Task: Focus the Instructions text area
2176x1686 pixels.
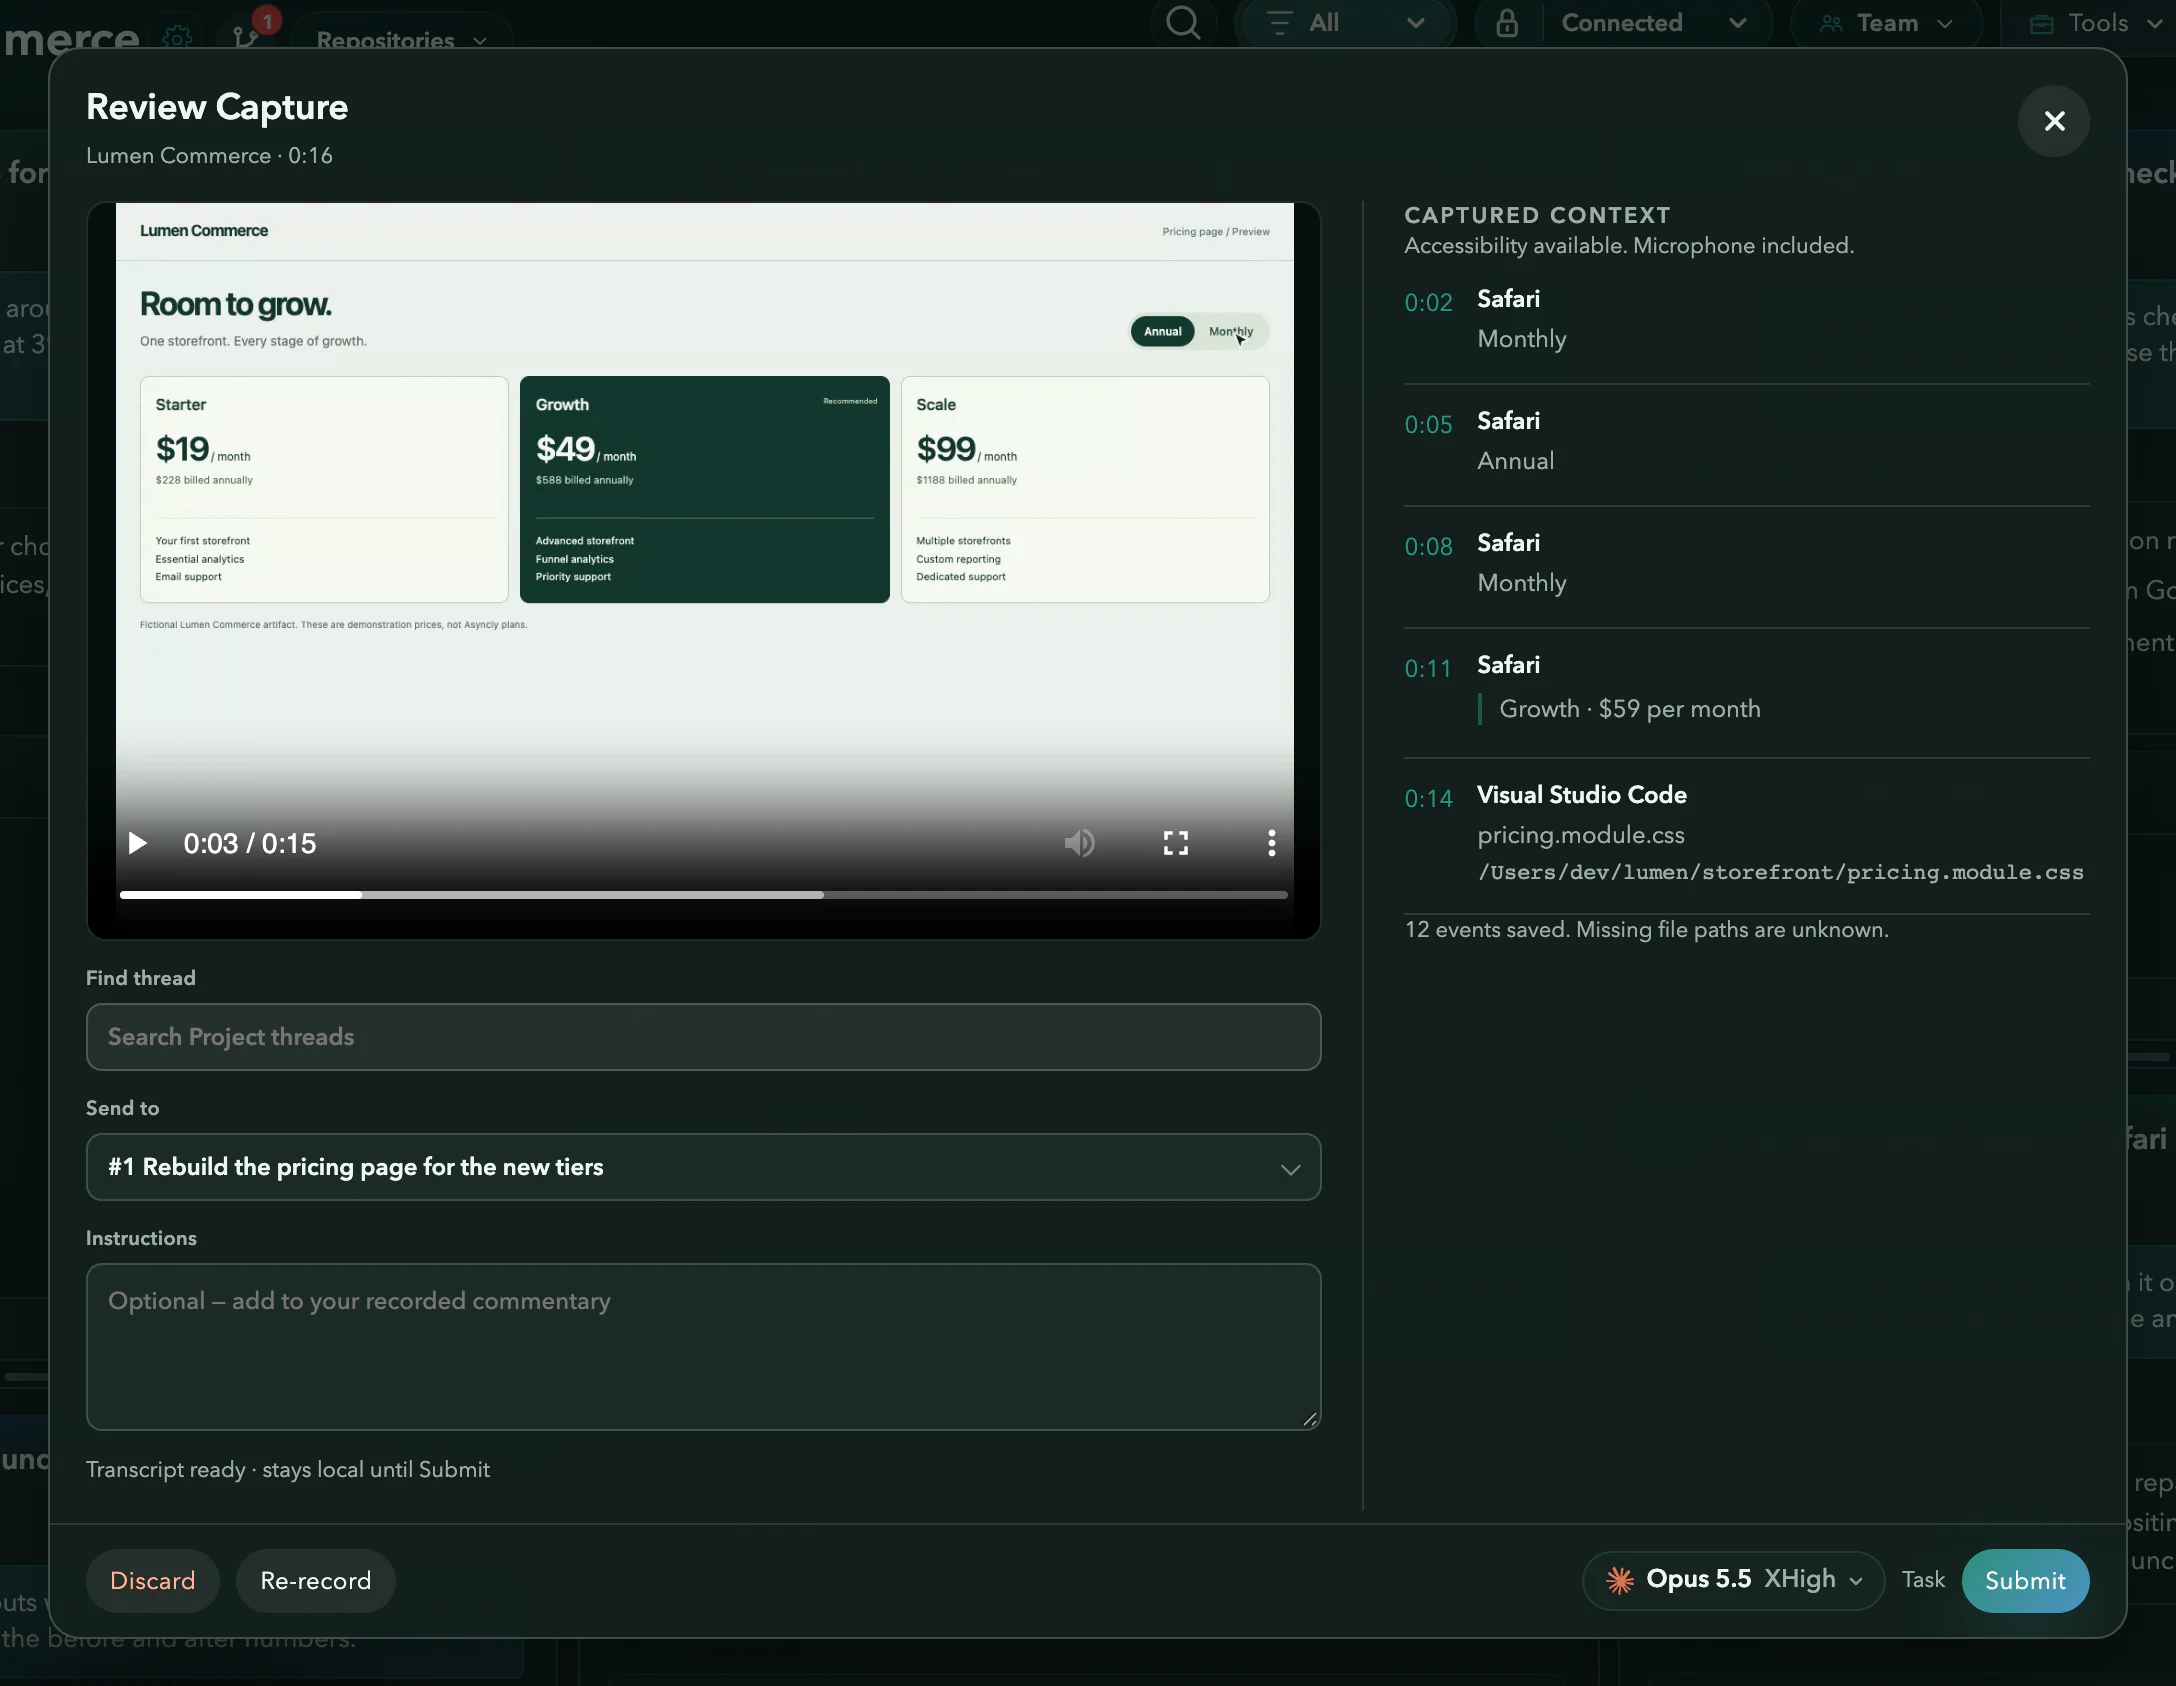Action: point(703,1346)
